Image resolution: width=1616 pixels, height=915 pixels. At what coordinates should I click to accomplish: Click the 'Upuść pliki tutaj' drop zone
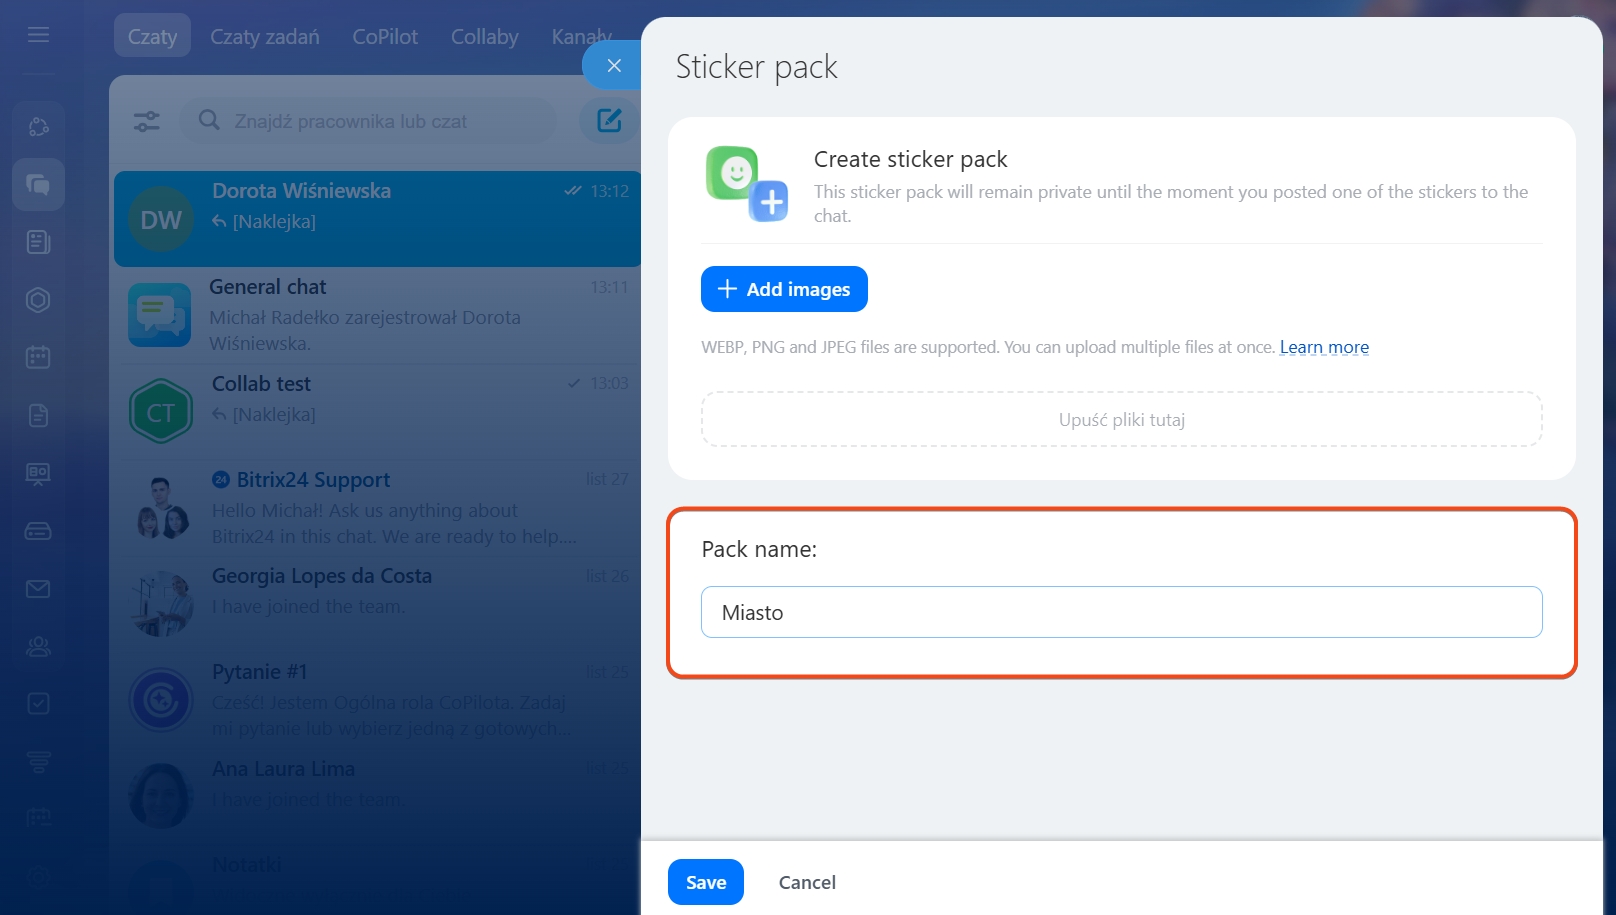tap(1121, 420)
